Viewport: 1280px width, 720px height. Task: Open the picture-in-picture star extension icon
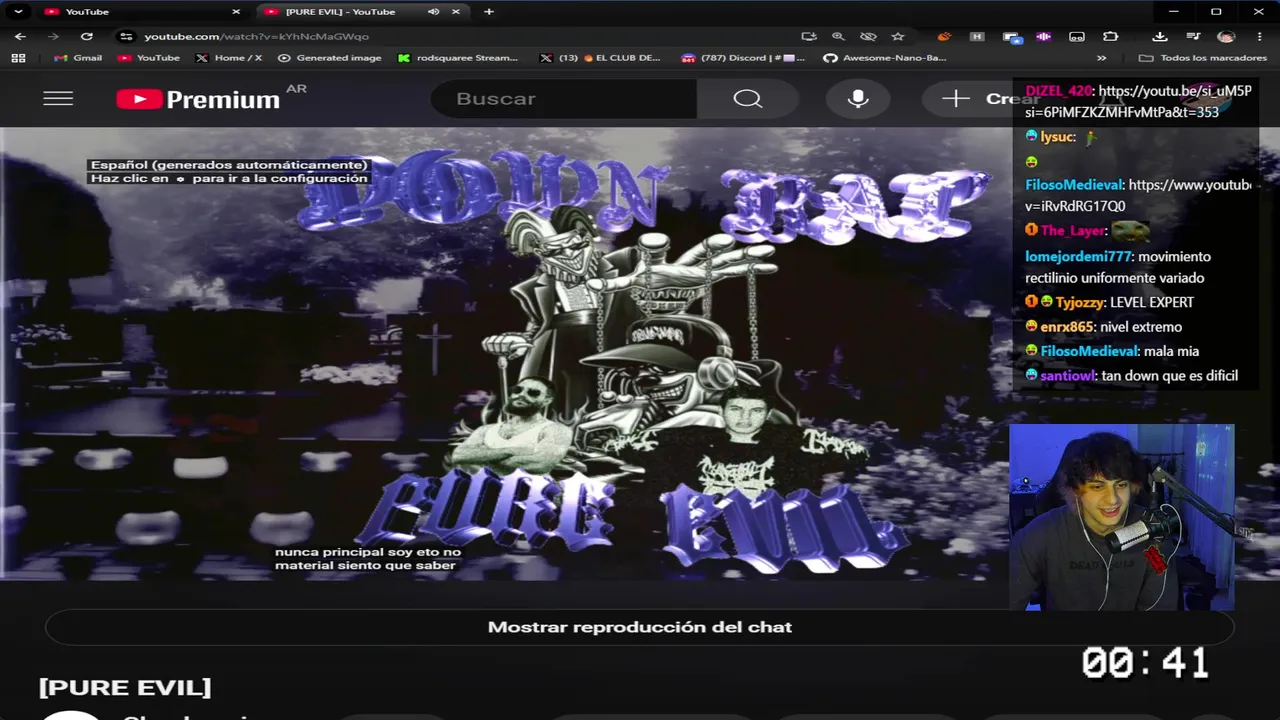1012,37
